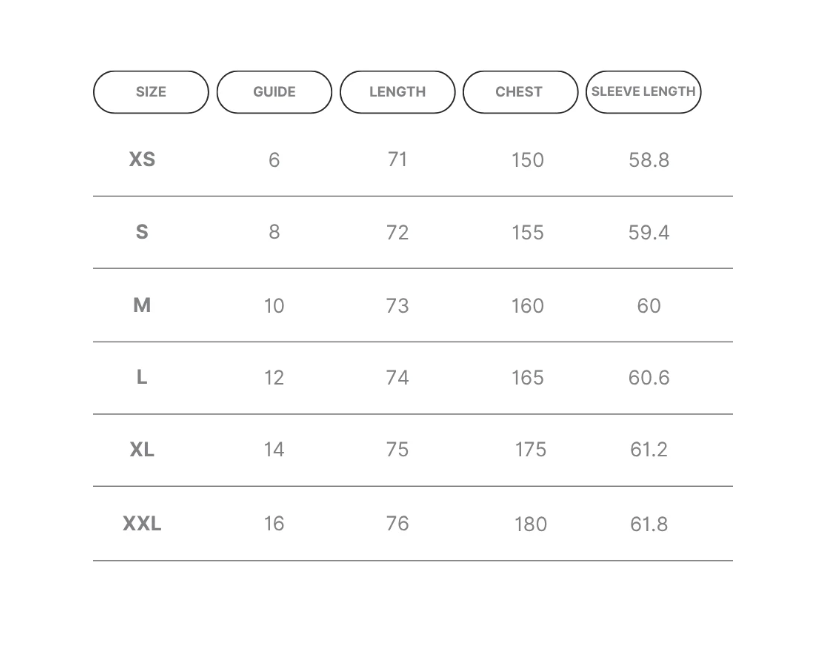This screenshot has width=822, height=654.
Task: Select length value 71 in XS row
Action: click(397, 159)
